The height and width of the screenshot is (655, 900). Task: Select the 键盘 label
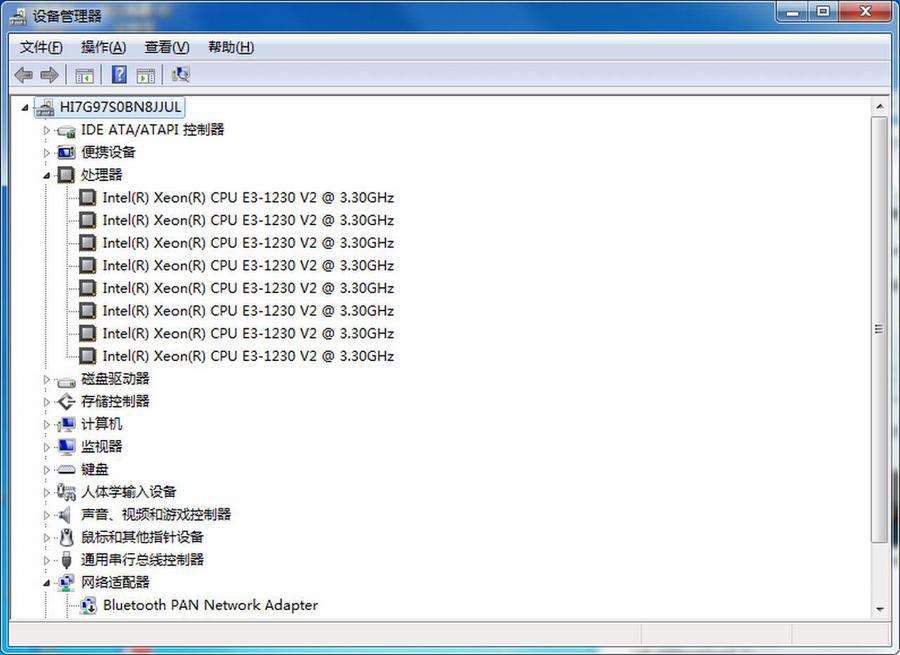[95, 470]
